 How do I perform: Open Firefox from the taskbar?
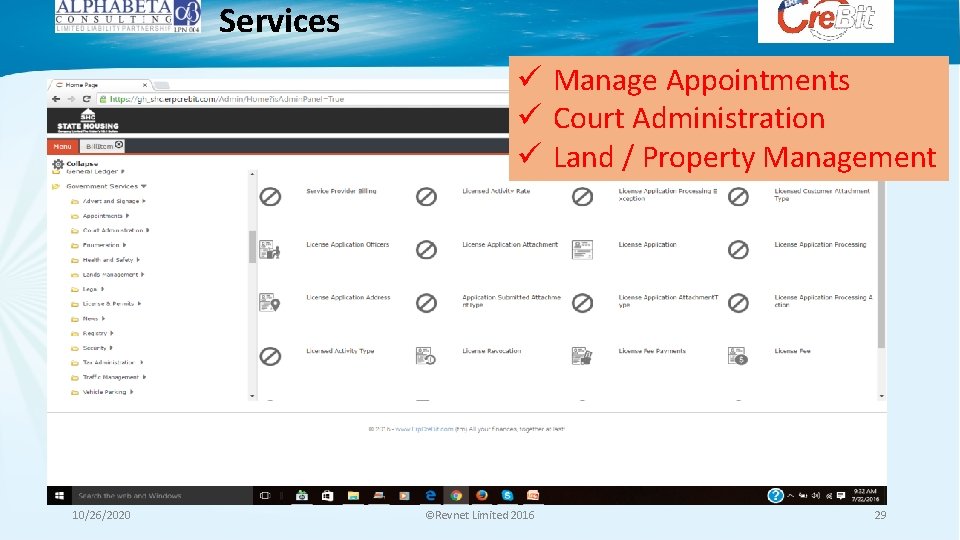tap(482, 495)
